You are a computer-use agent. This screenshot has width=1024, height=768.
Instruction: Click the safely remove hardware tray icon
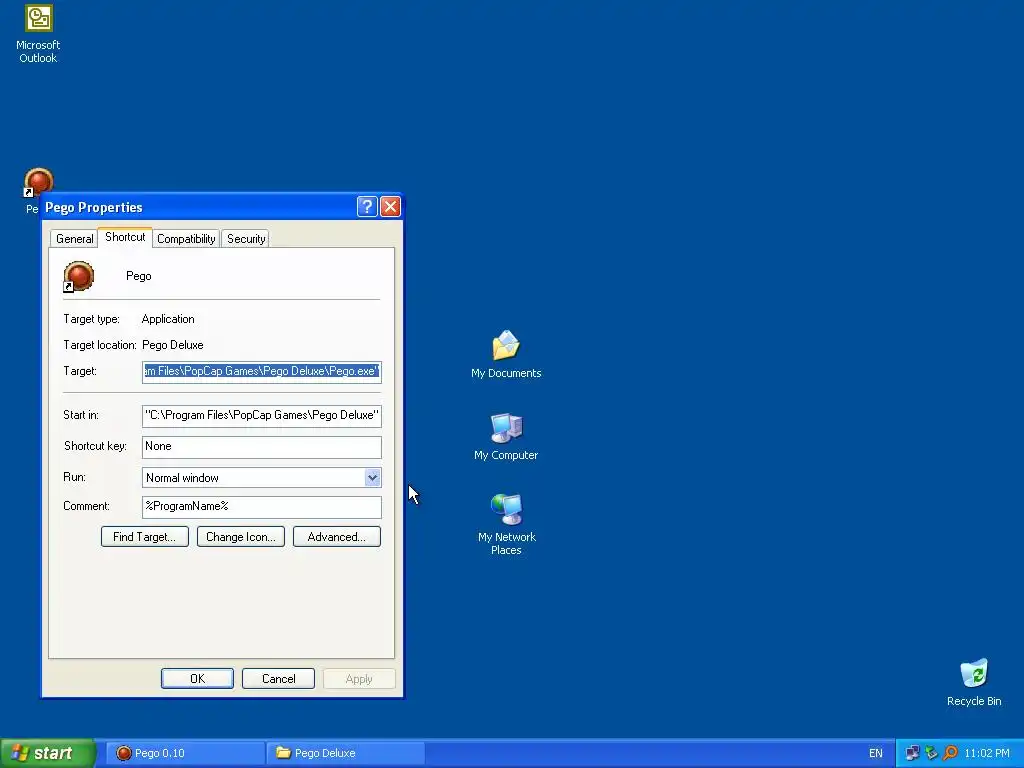point(931,753)
